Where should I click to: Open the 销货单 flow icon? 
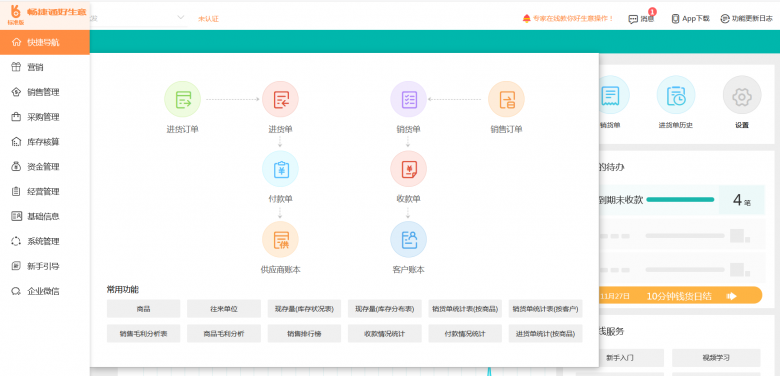coord(408,99)
